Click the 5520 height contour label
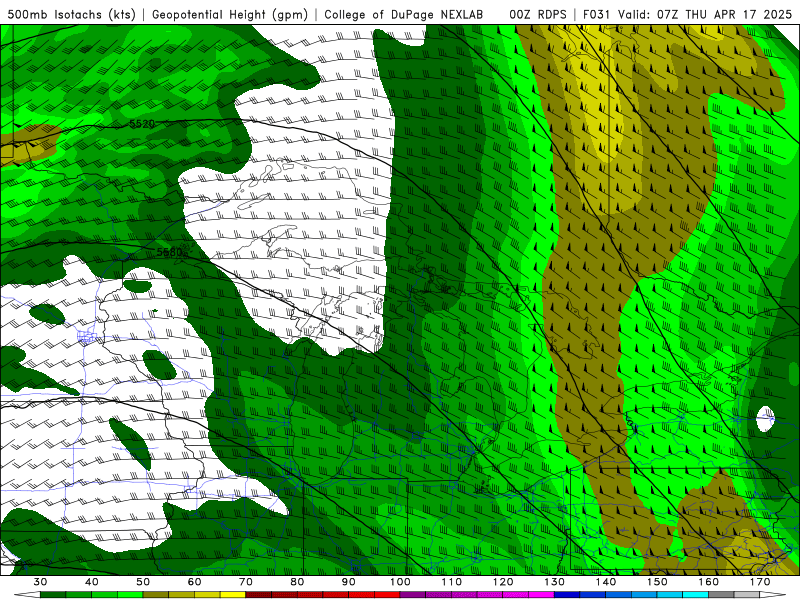This screenshot has height=600, width=800. pyautogui.click(x=142, y=123)
